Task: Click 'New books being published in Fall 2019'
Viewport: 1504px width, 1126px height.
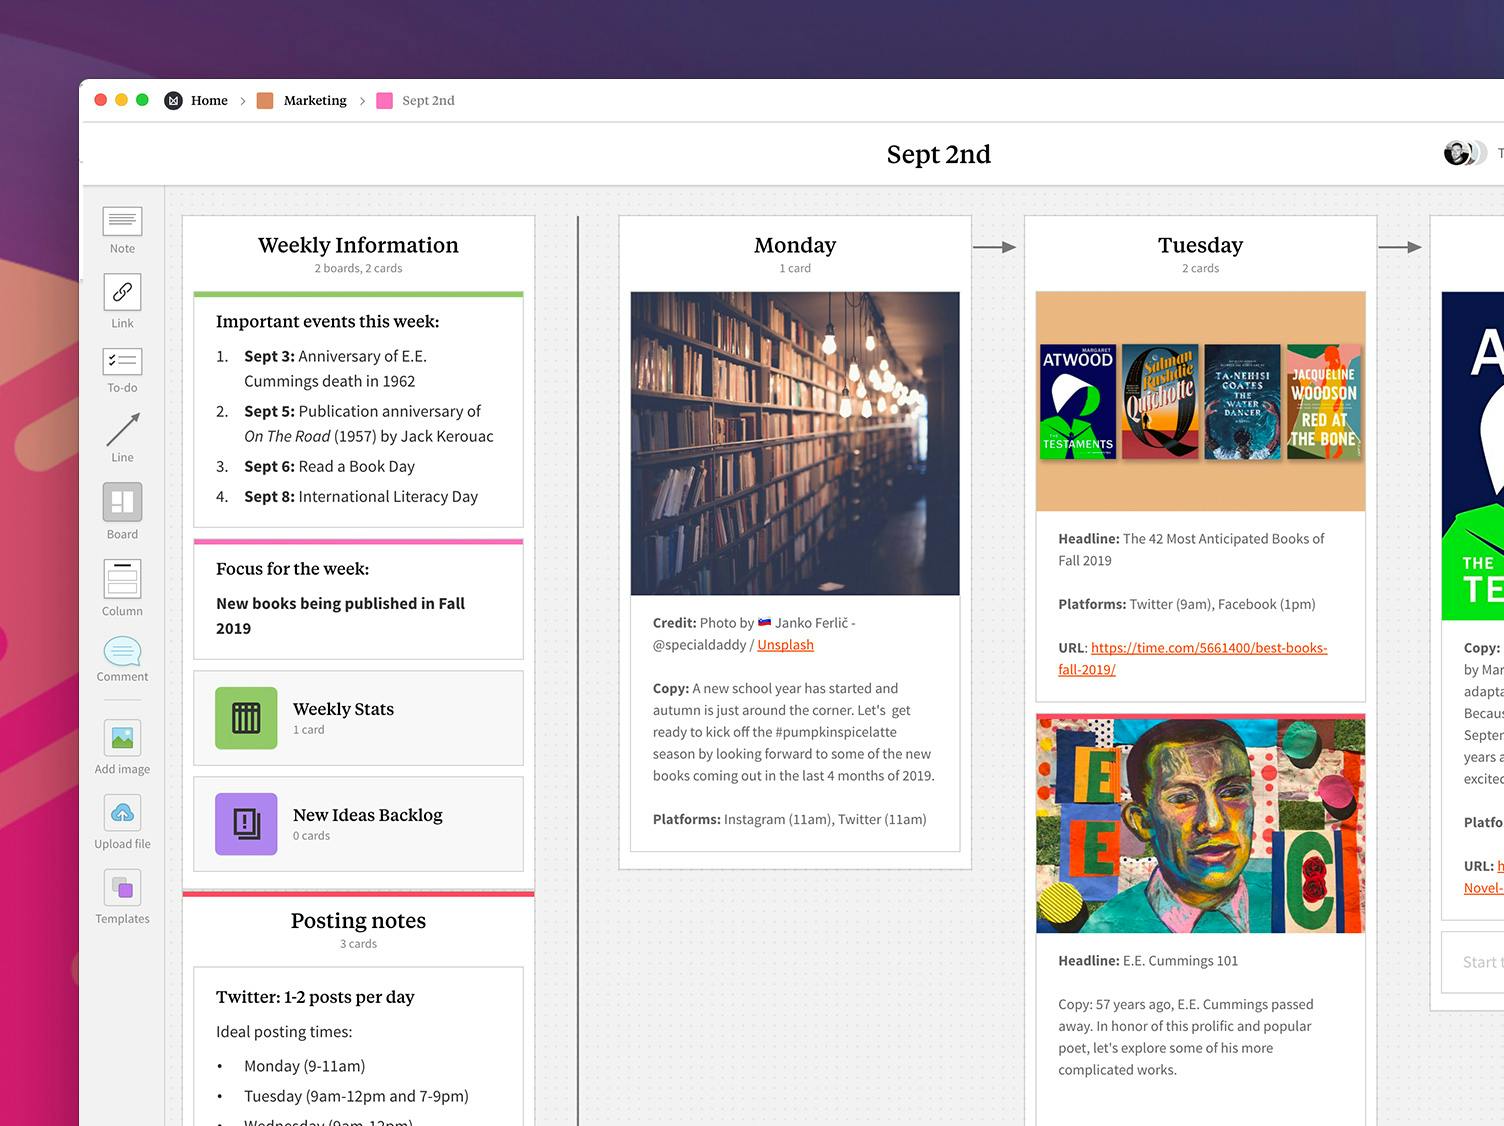Action: (x=340, y=616)
